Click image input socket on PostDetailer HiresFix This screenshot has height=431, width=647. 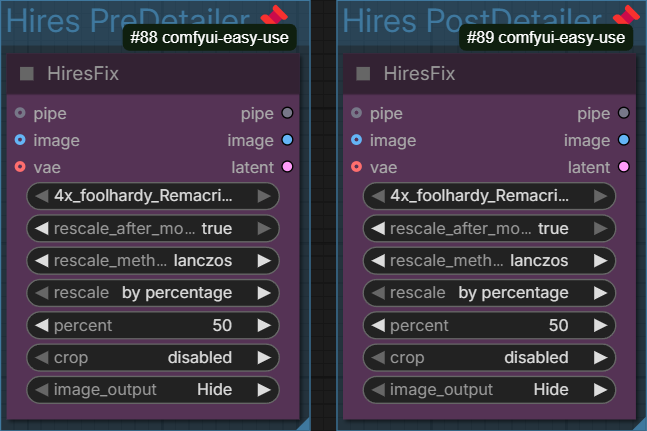(357, 140)
